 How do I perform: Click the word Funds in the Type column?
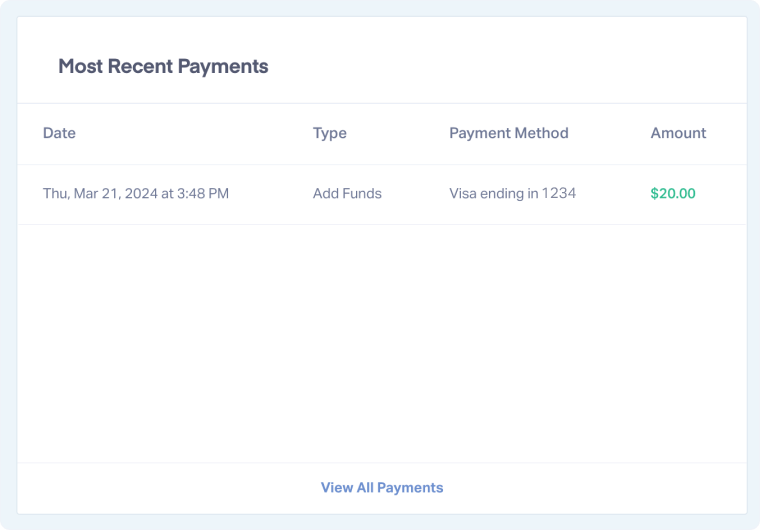click(x=363, y=194)
